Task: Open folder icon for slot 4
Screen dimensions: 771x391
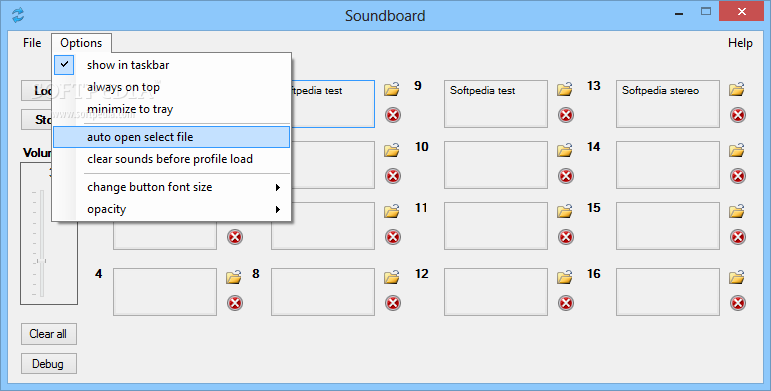Action: (234, 277)
